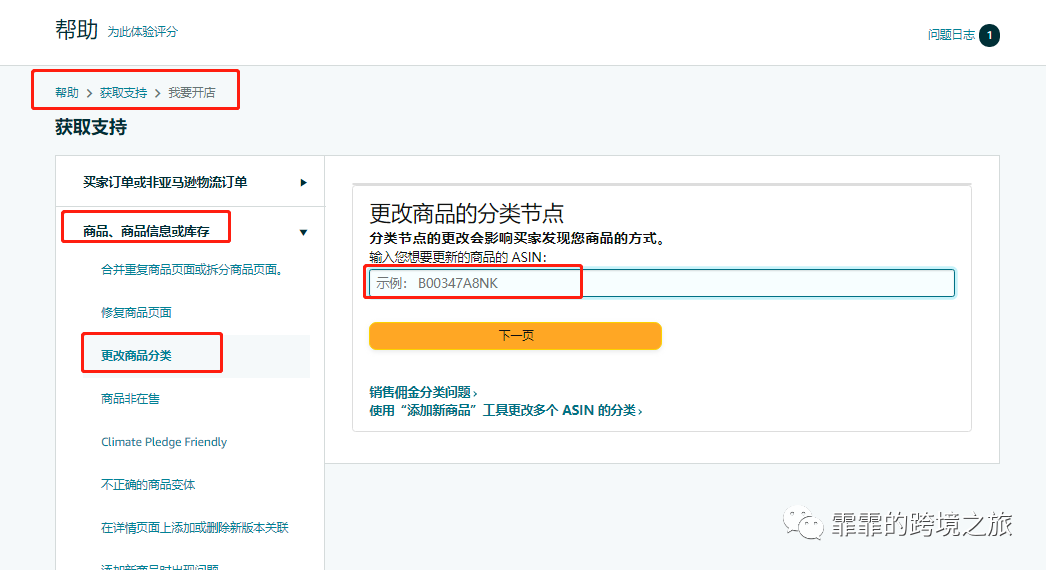Click the 帮助 page title
This screenshot has height=570, width=1046.
77,30
